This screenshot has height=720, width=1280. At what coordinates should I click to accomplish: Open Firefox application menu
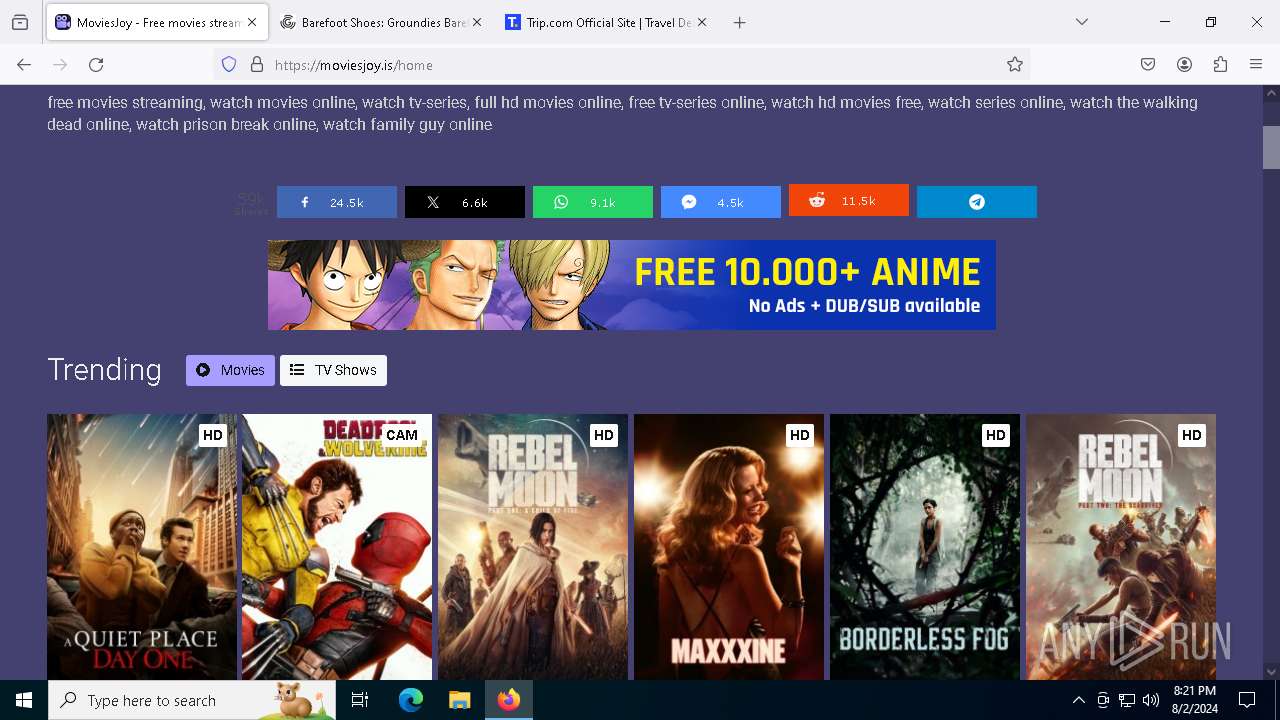[x=1256, y=65]
